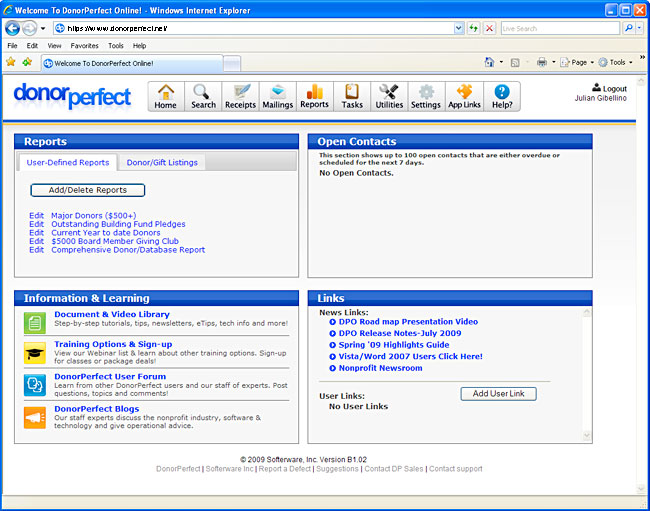Open the Edit menu

click(32, 46)
